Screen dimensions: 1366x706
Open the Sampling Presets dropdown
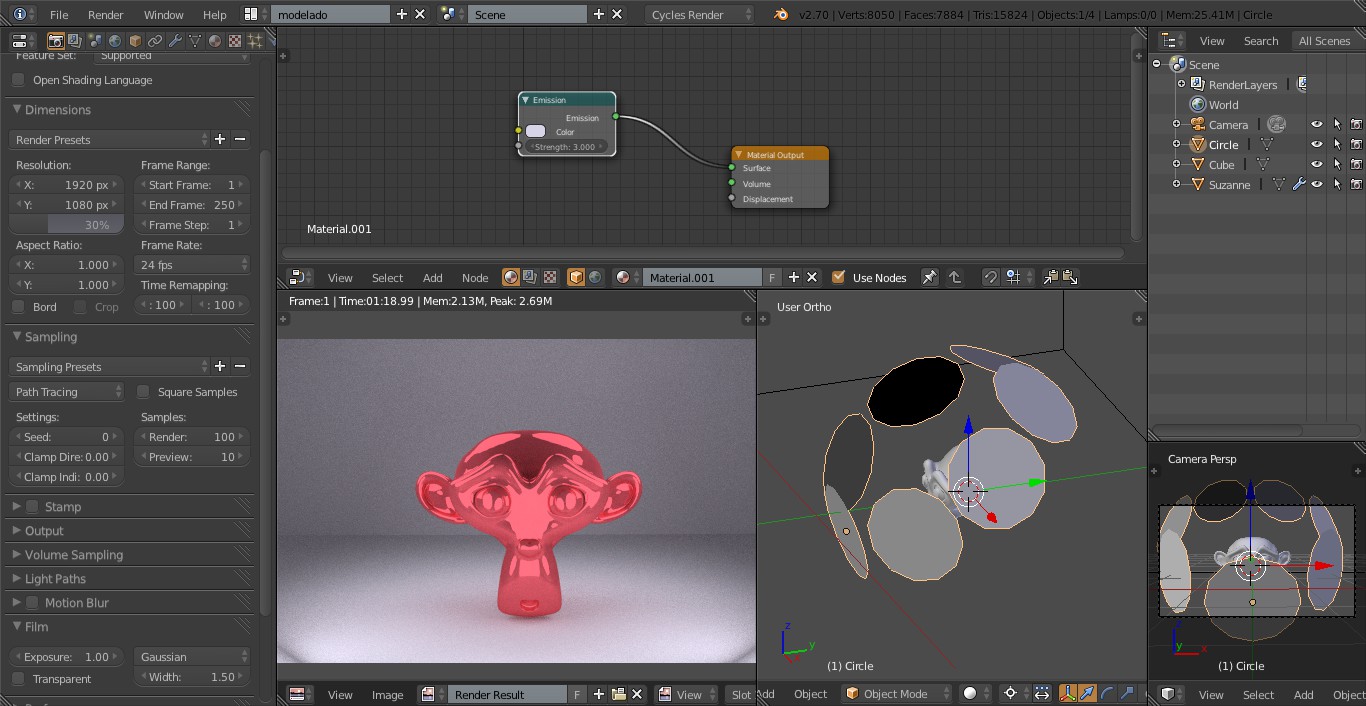coord(110,367)
